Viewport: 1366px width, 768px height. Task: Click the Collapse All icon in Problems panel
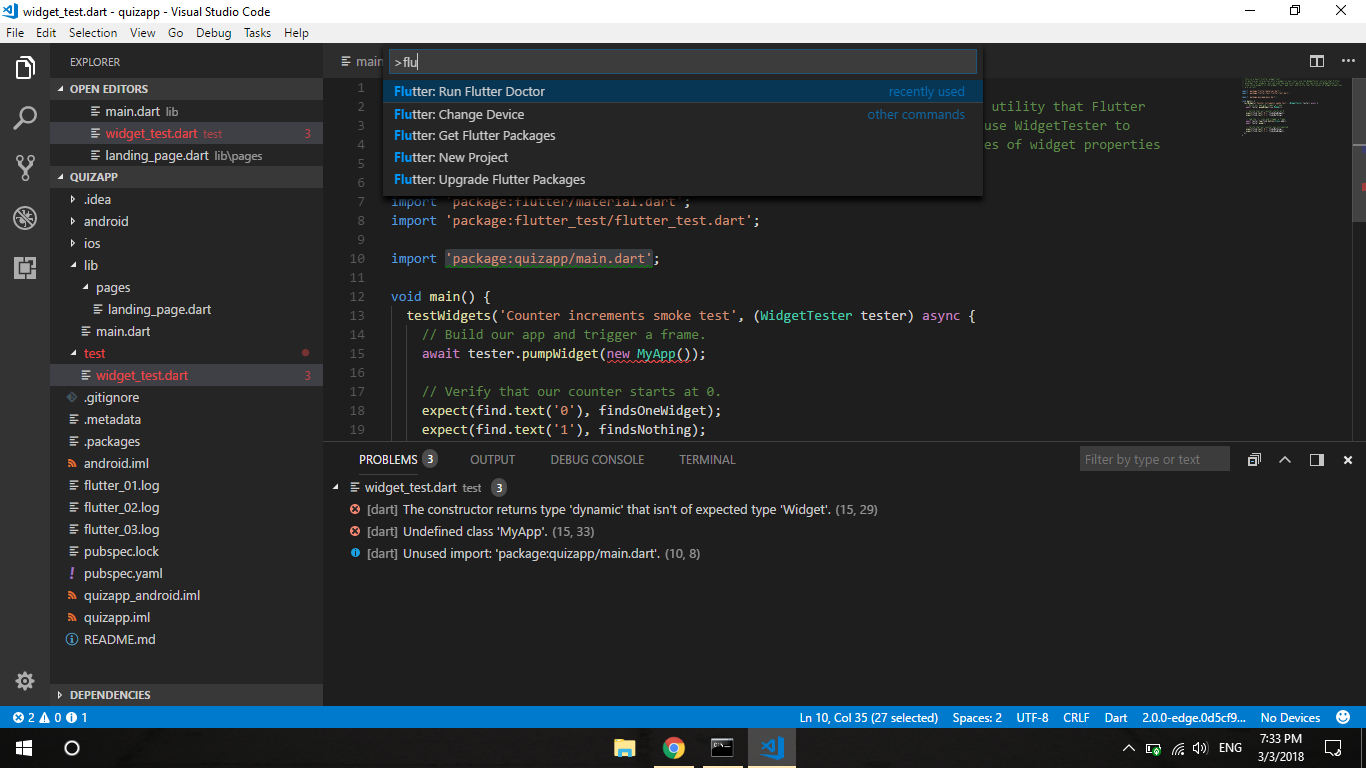[x=1254, y=458]
